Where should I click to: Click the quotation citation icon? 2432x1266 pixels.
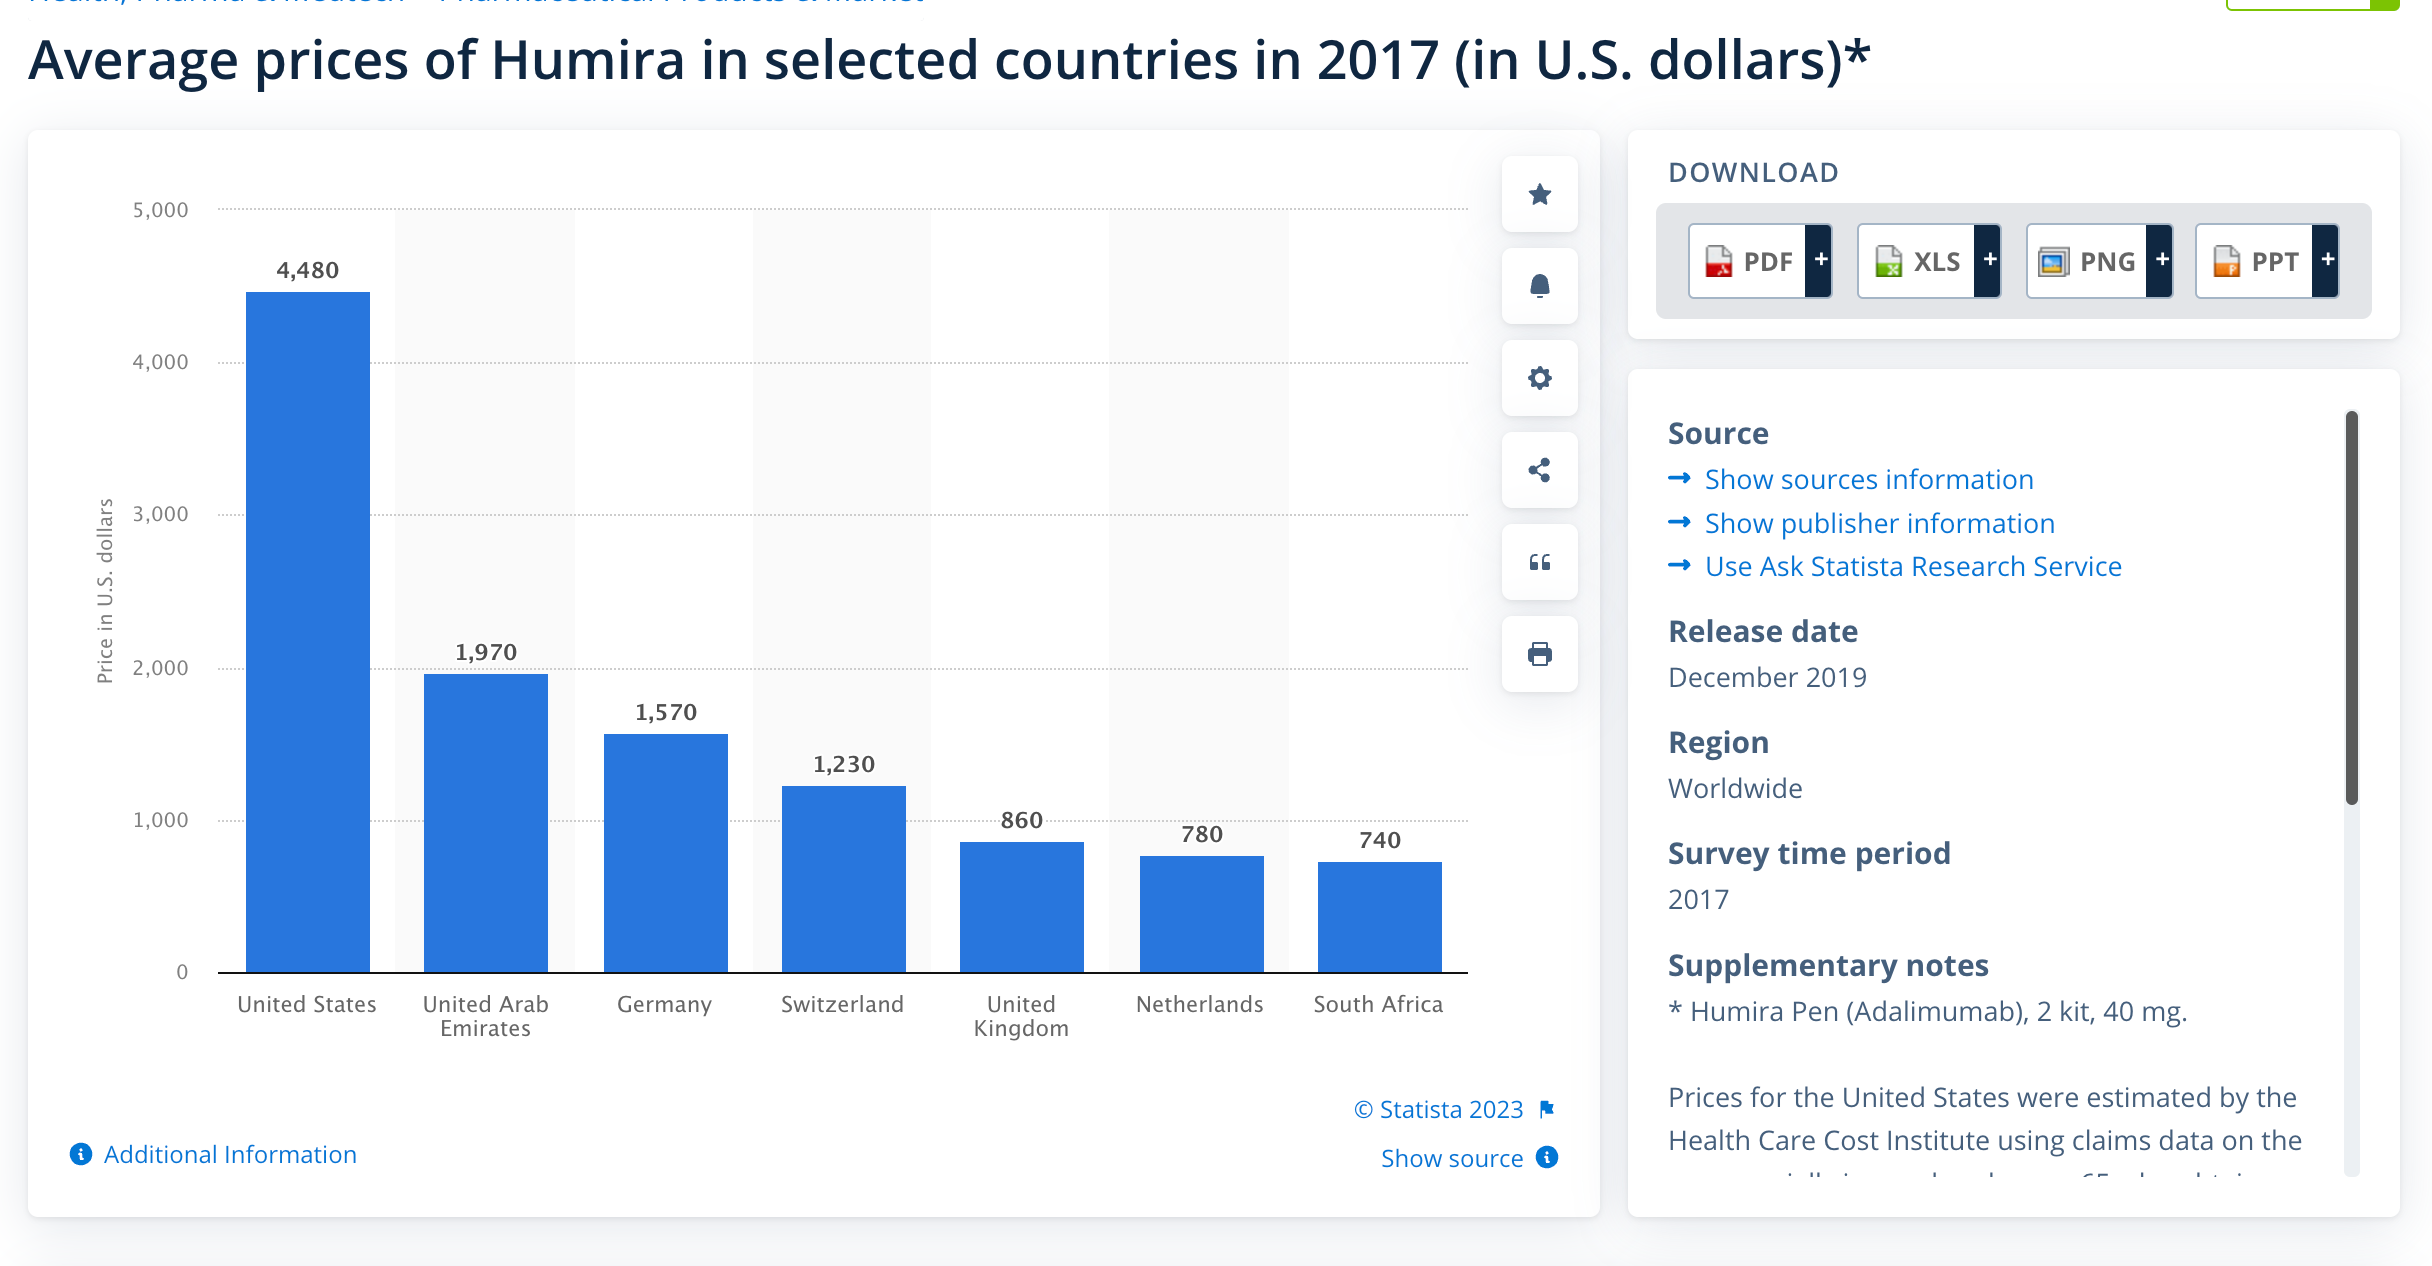1539,562
